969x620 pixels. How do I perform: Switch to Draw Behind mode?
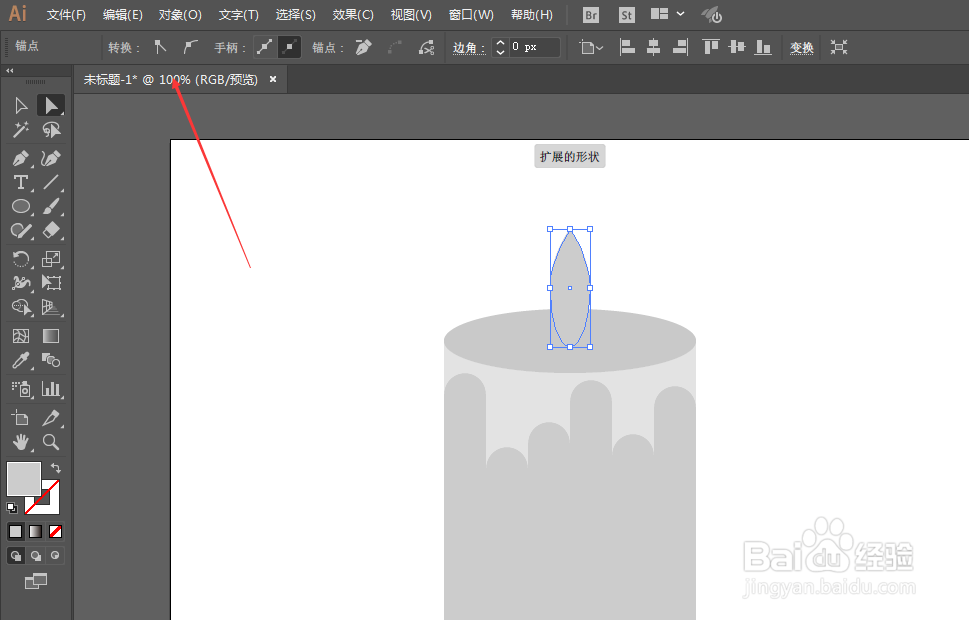pyautogui.click(x=35, y=555)
